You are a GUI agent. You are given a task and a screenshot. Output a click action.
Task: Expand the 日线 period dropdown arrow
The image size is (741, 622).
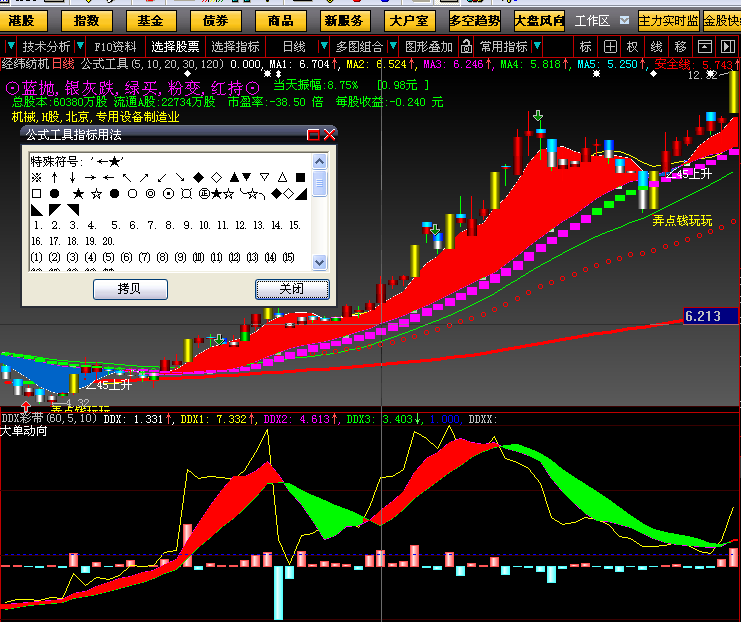coord(324,46)
